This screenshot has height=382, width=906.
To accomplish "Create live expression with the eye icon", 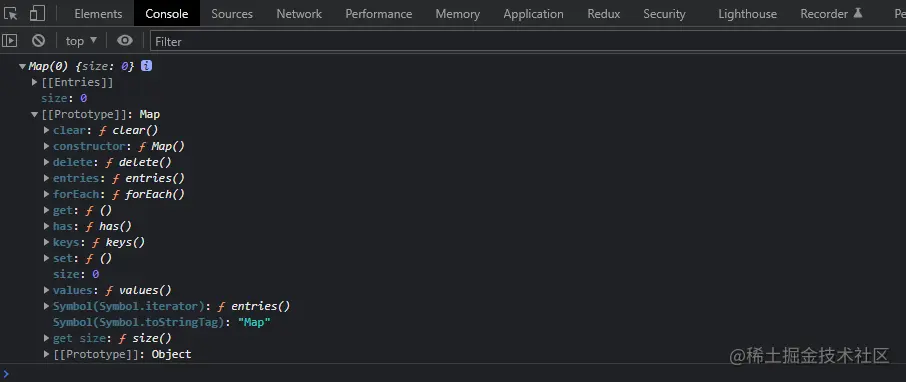I will coord(125,40).
